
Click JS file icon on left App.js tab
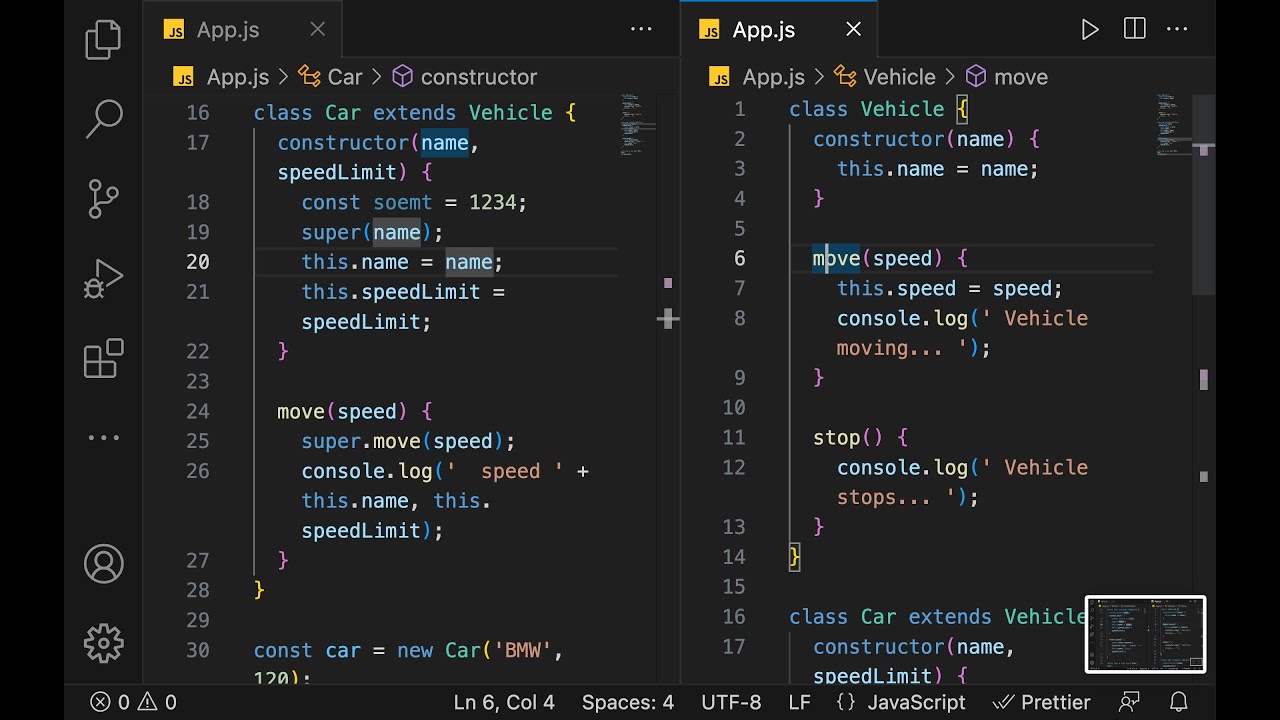pyautogui.click(x=175, y=31)
